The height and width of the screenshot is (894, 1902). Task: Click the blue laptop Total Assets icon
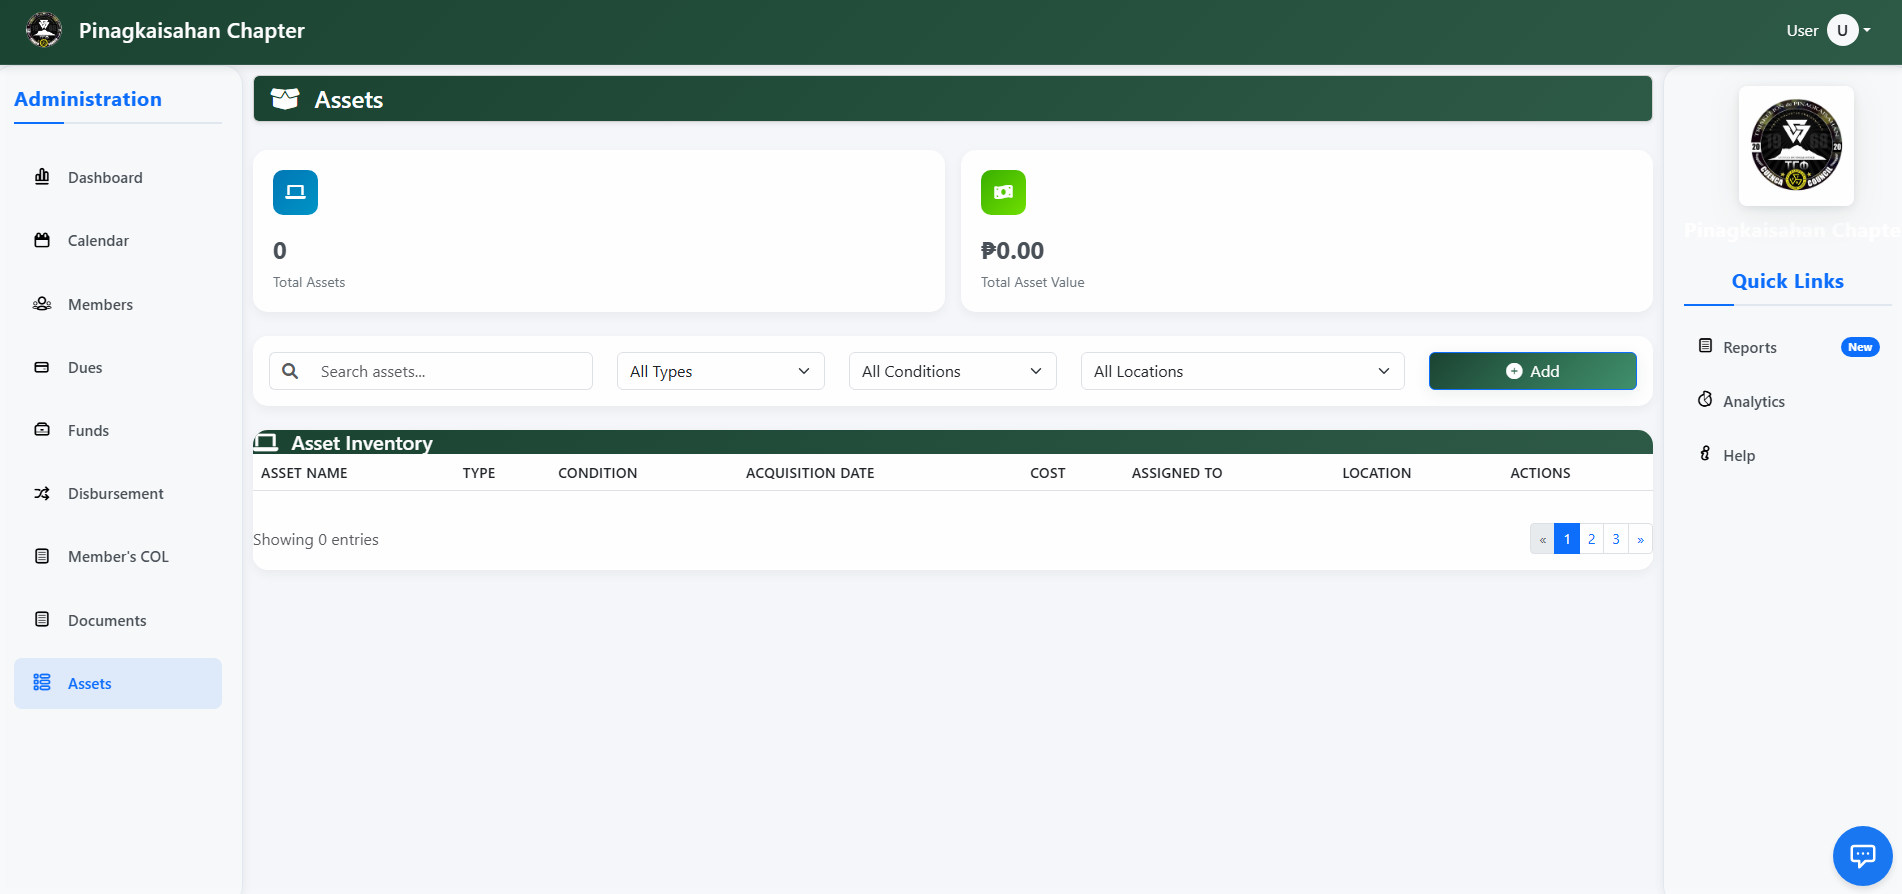[295, 192]
